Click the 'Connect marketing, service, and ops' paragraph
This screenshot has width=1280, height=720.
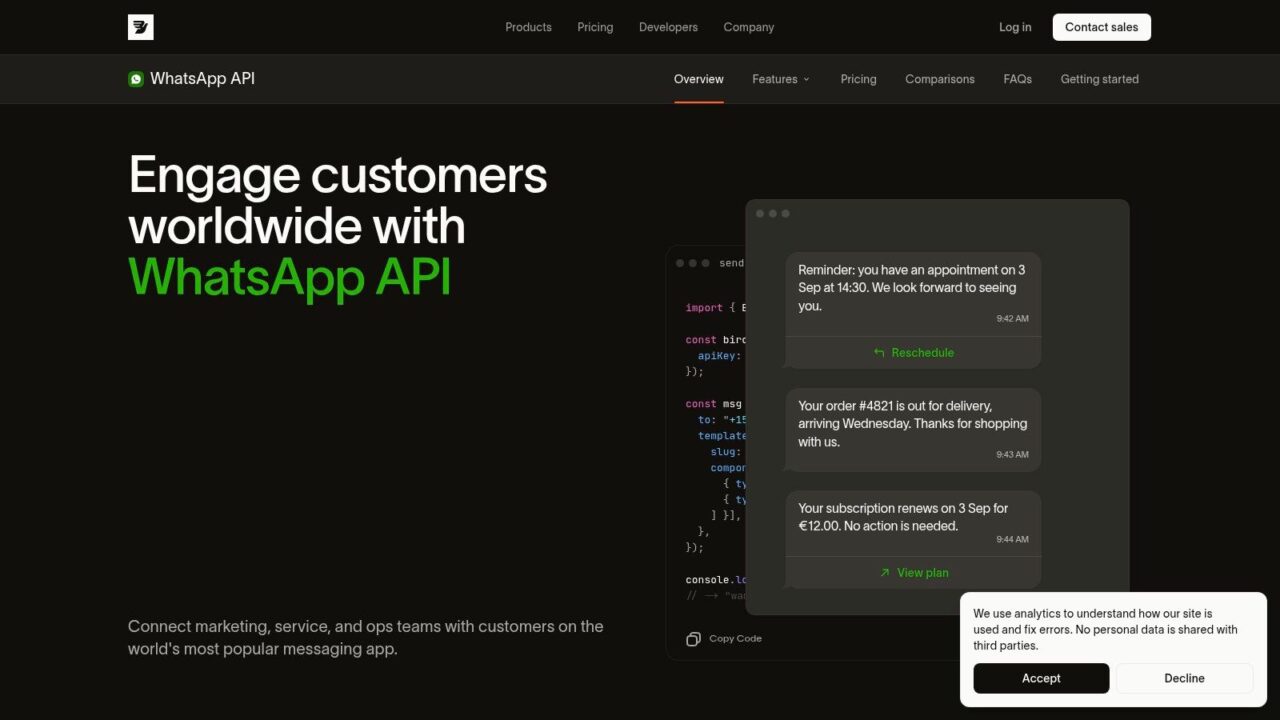366,638
